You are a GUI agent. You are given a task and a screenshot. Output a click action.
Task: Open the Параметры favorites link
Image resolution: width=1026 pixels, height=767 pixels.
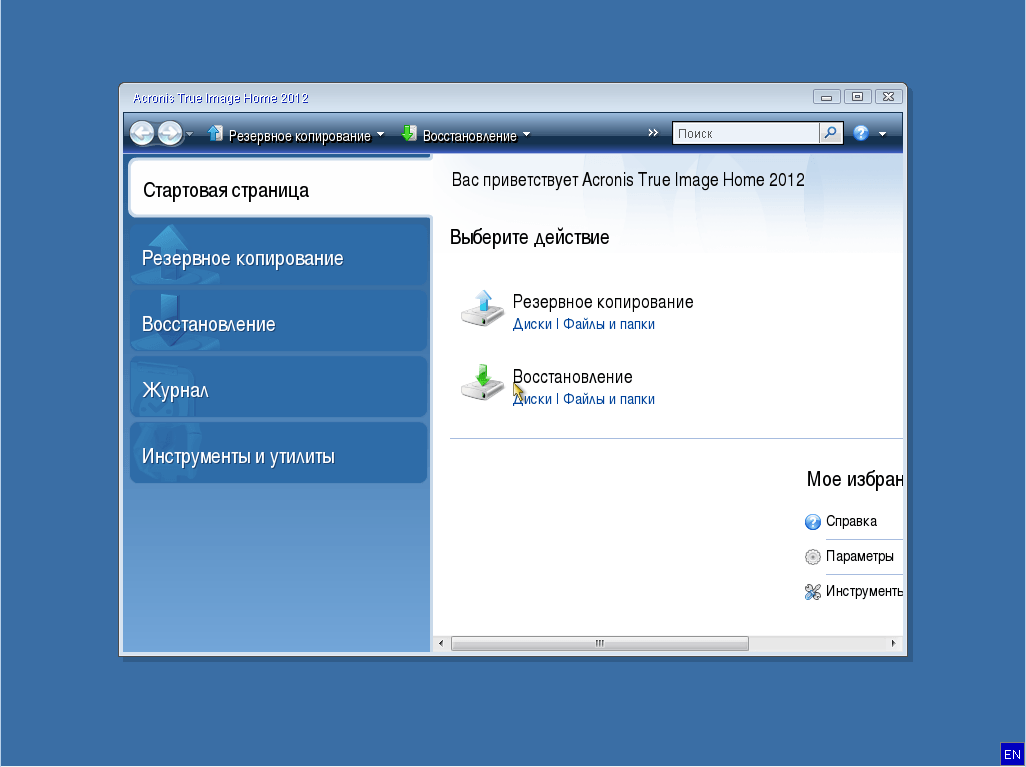(x=860, y=556)
